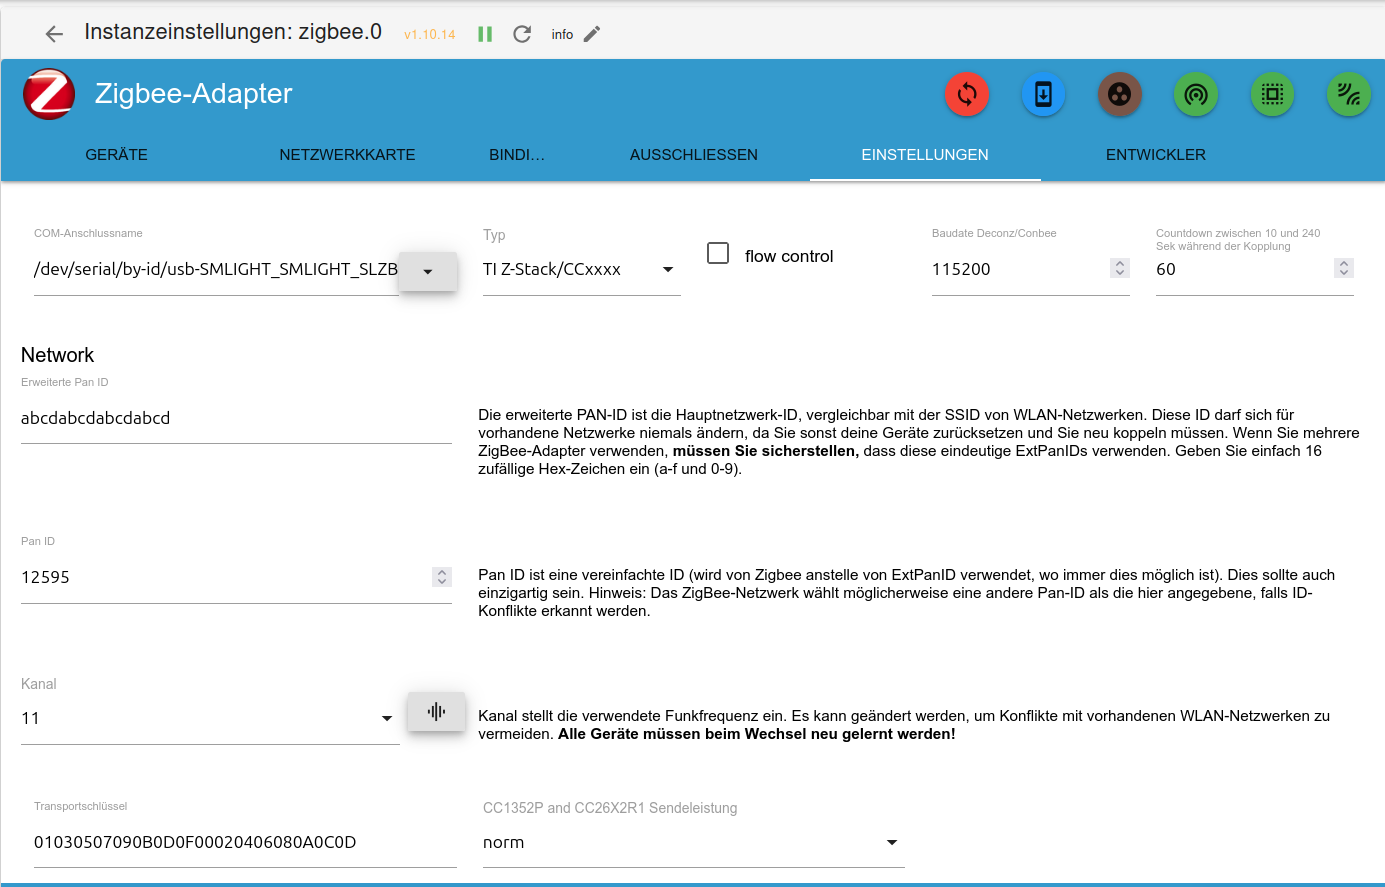Screen dimensions: 1385x887
Task: Pause the zigbee.0 instance
Action: point(485,34)
